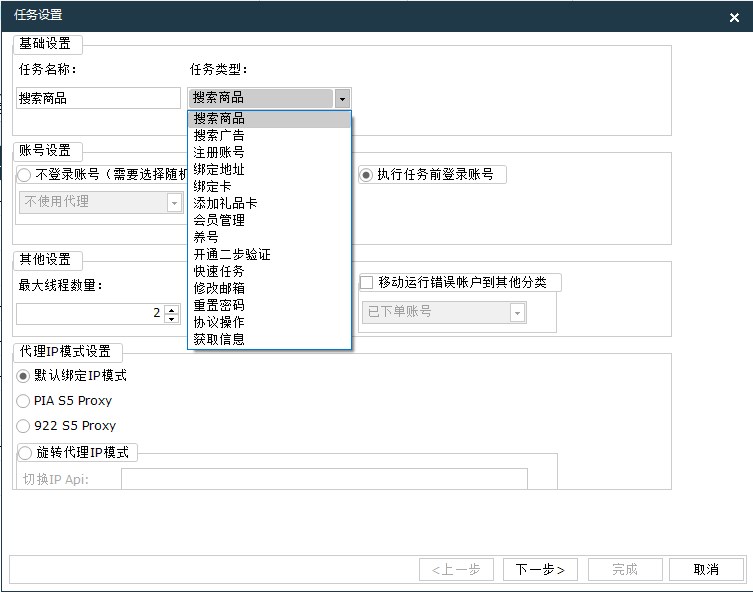The width and height of the screenshot is (753, 592).
Task: Choose 会员管理 from the list
Action: pos(269,220)
